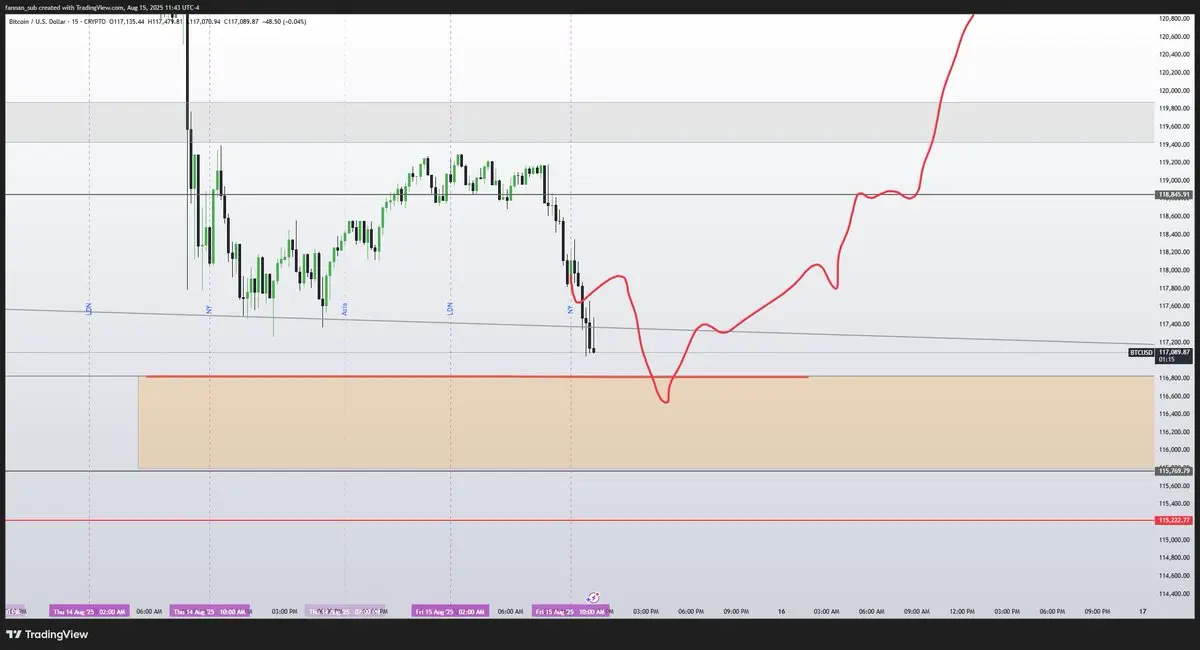Click the NY label above Thu 14 Aug 10:00 AM
The width and height of the screenshot is (1200, 650).
209,310
